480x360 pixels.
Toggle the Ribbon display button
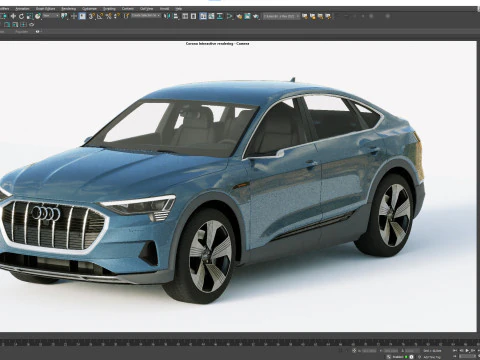(x=203, y=16)
